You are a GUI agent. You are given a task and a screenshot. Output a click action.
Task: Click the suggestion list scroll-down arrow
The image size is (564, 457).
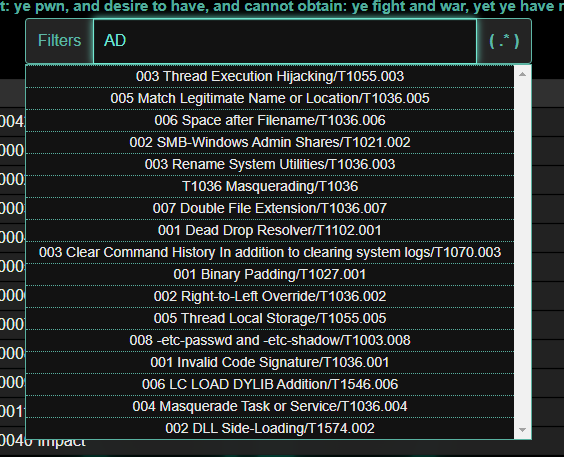pos(523,430)
